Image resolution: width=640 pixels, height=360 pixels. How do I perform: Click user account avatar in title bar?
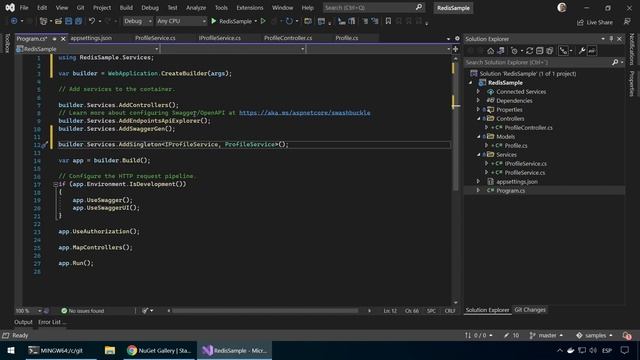point(562,7)
